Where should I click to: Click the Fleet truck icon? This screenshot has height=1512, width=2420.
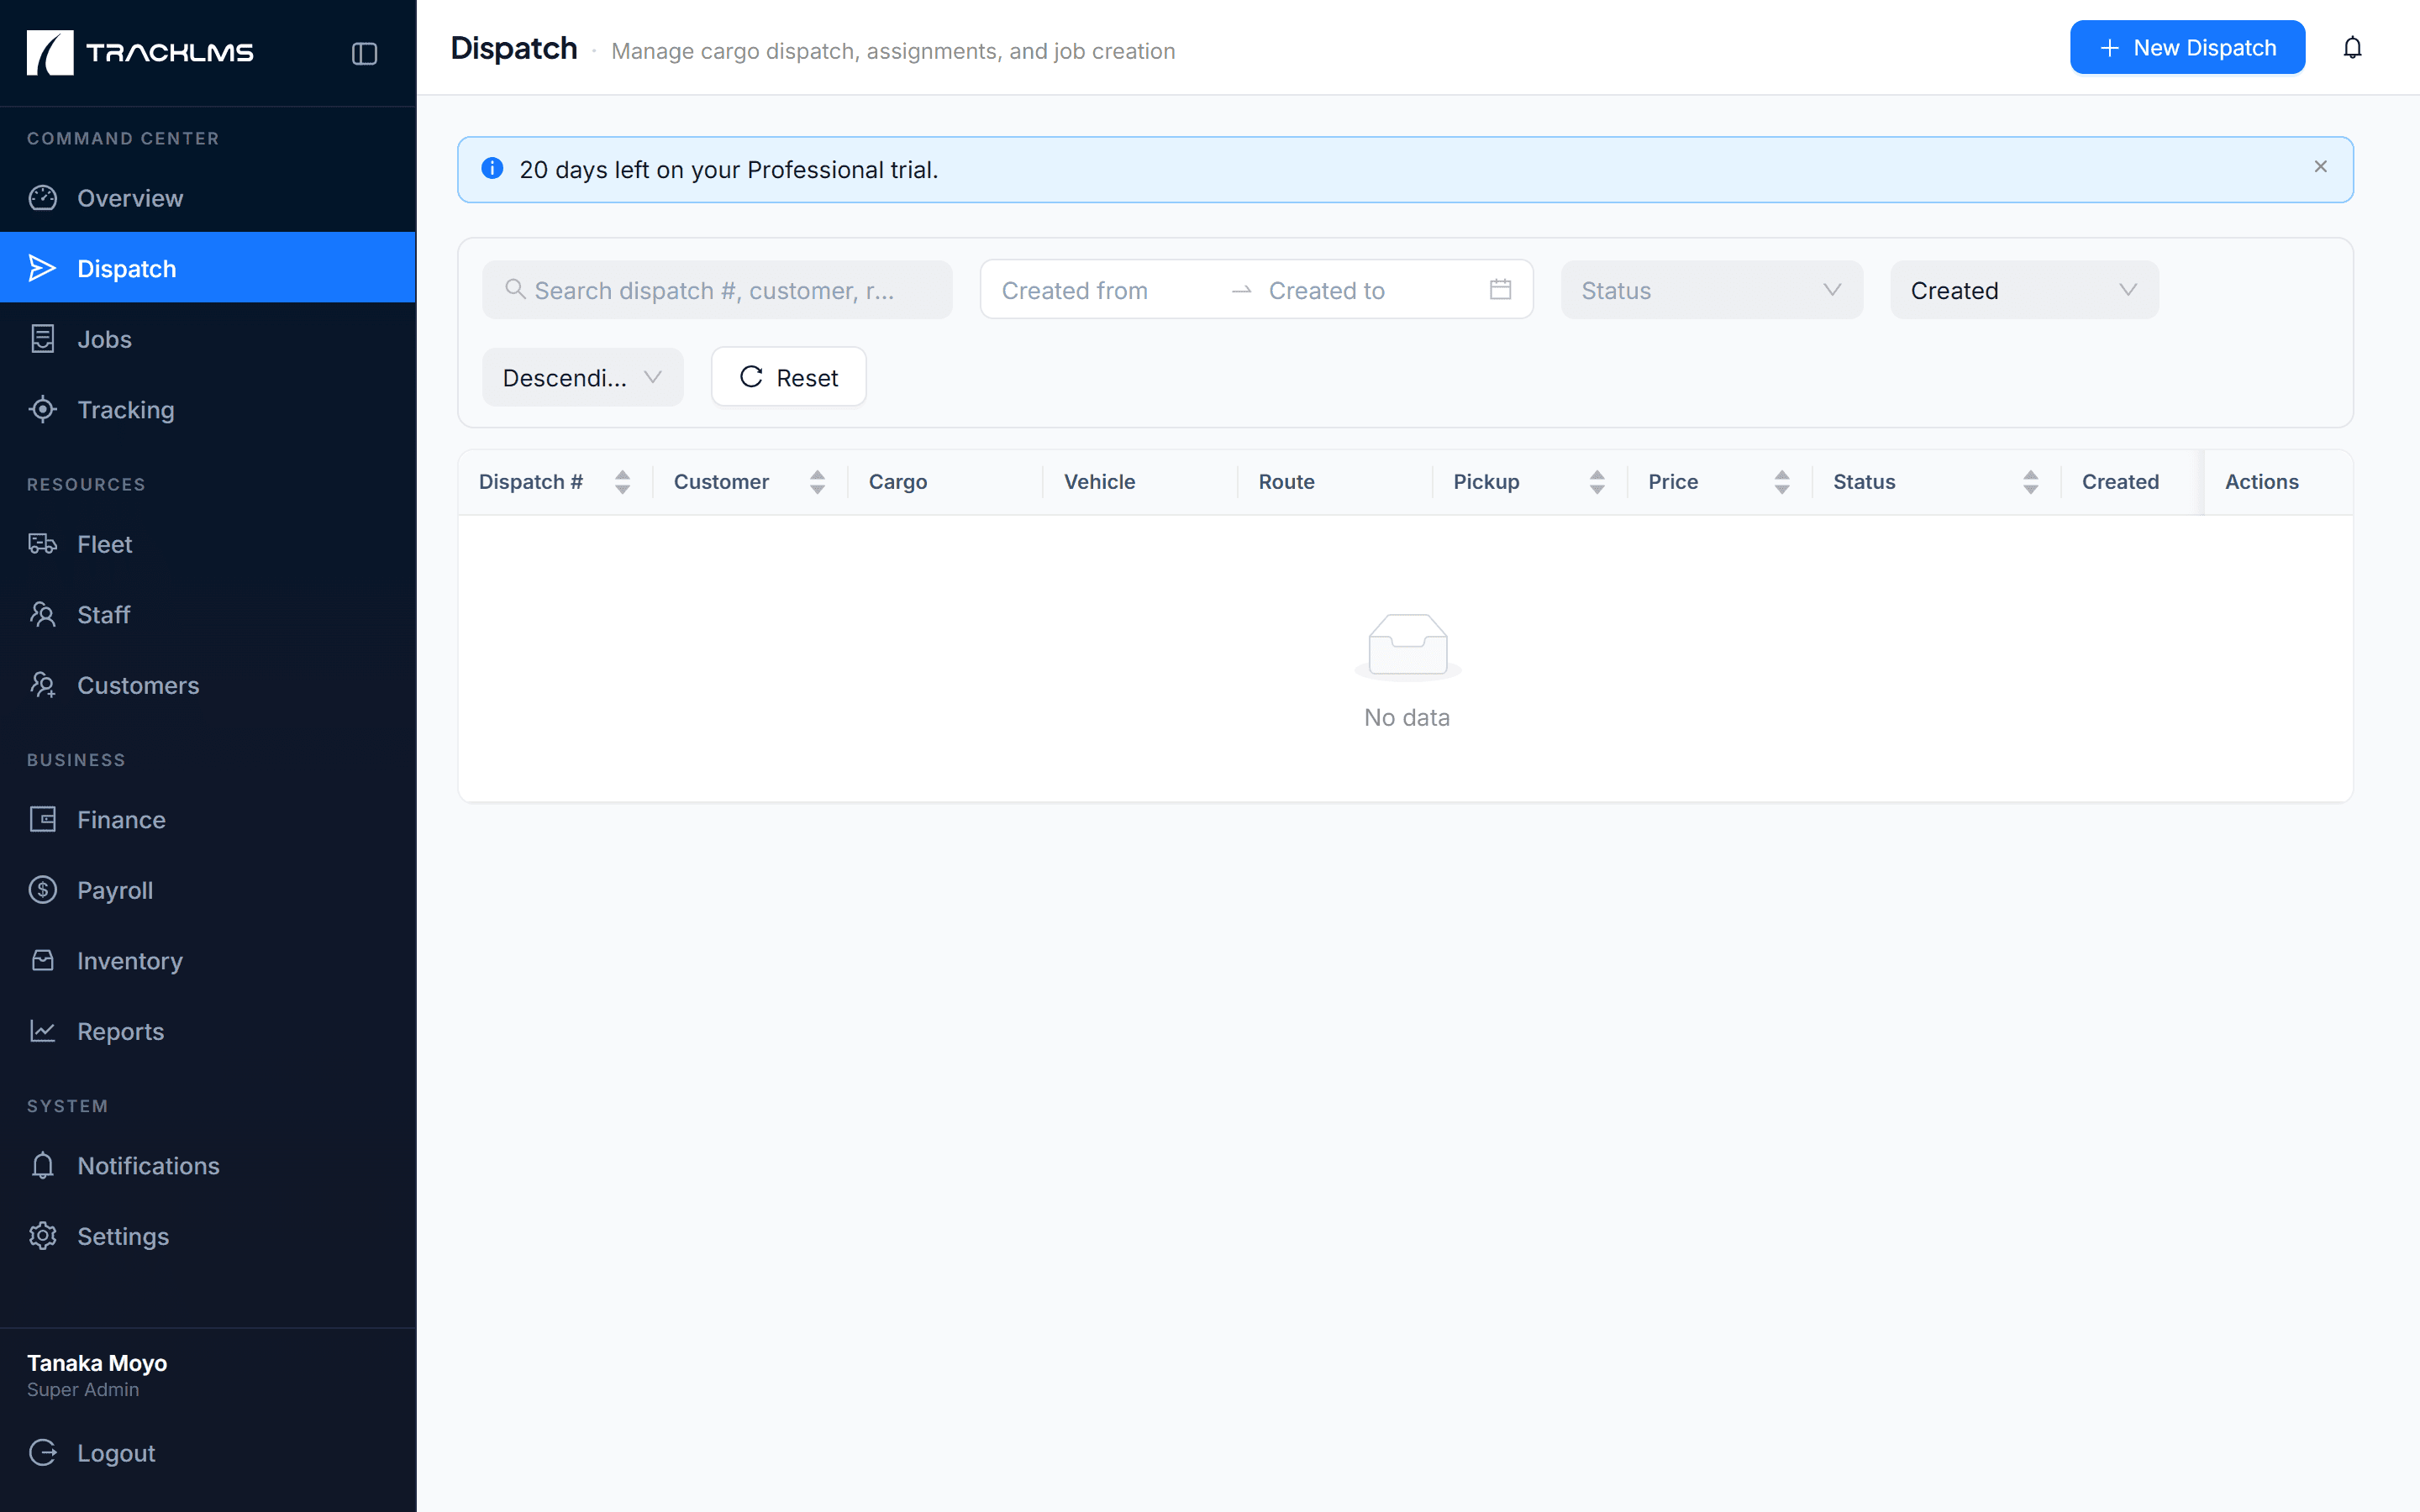click(43, 544)
